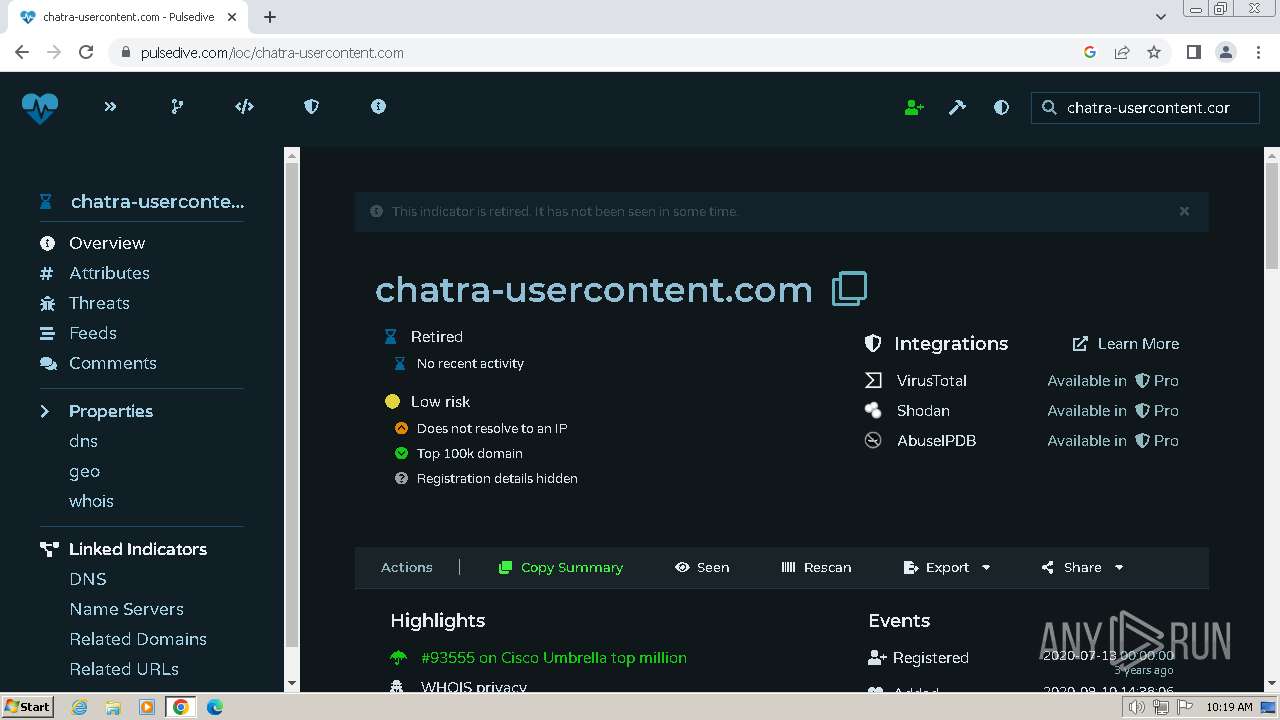Image resolution: width=1280 pixels, height=720 pixels.
Task: Click the Retired hourglass status icon
Action: pos(391,336)
